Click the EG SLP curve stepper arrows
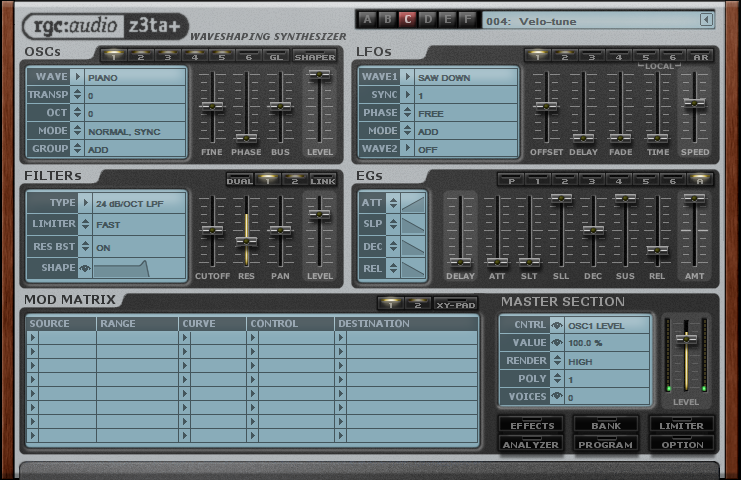Image resolution: width=741 pixels, height=480 pixels. [393, 224]
